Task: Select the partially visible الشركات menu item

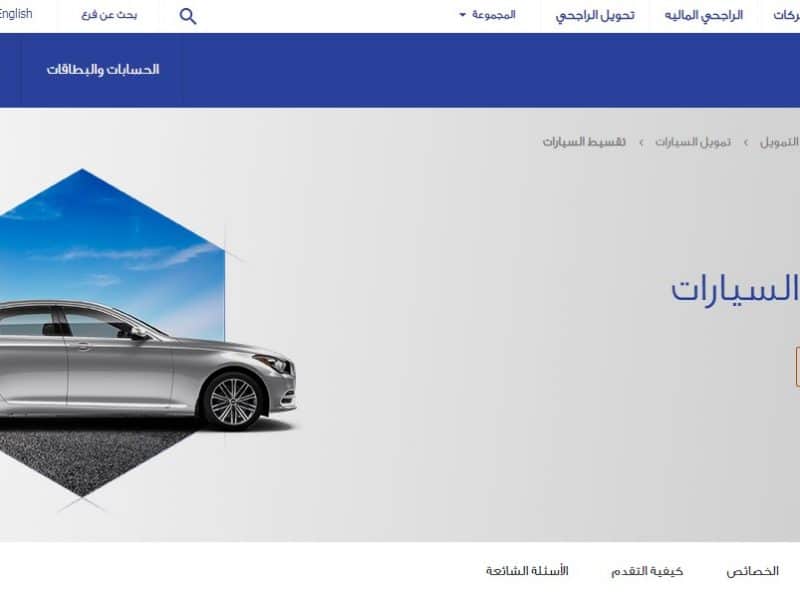Action: pyautogui.click(x=787, y=15)
